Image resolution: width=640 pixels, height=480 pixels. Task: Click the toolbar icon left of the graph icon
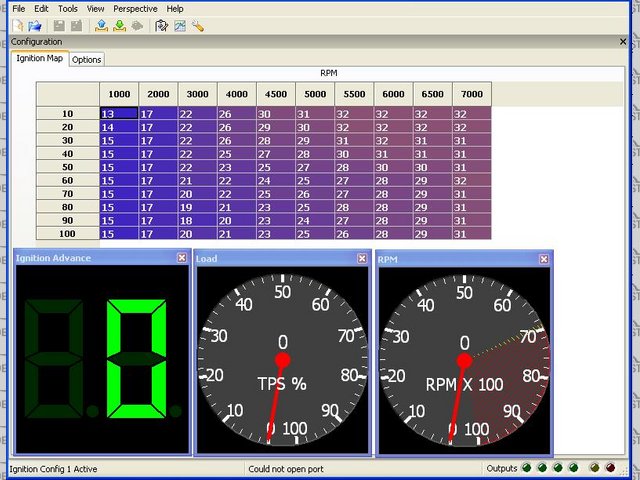click(161, 25)
